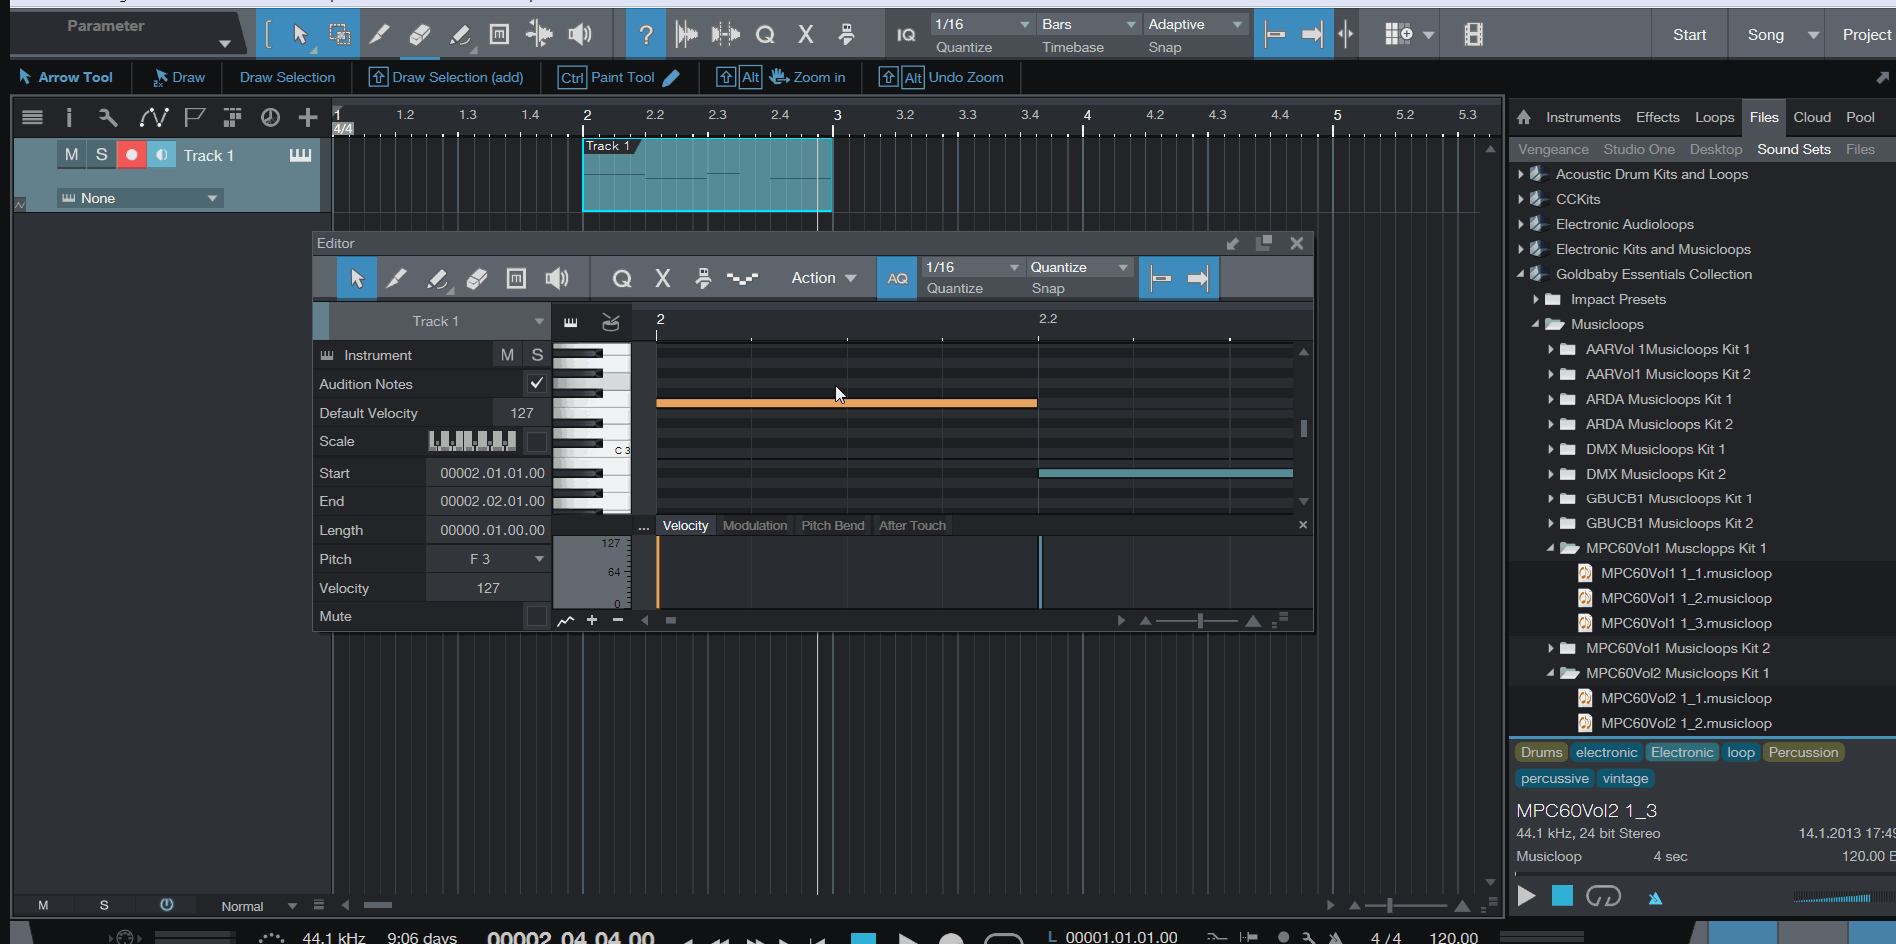Click the Default Velocity value field
This screenshot has width=1896, height=944.
coord(521,413)
